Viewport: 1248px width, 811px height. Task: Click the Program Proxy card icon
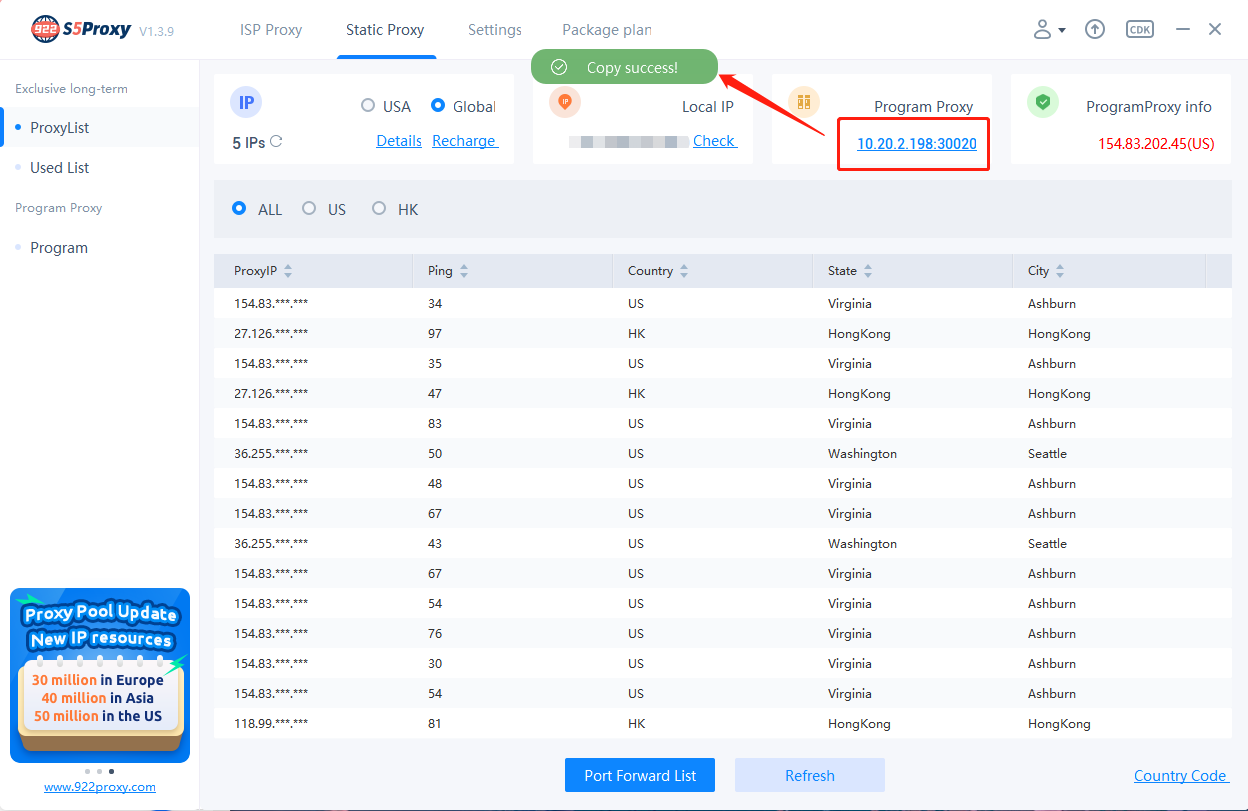tap(804, 102)
